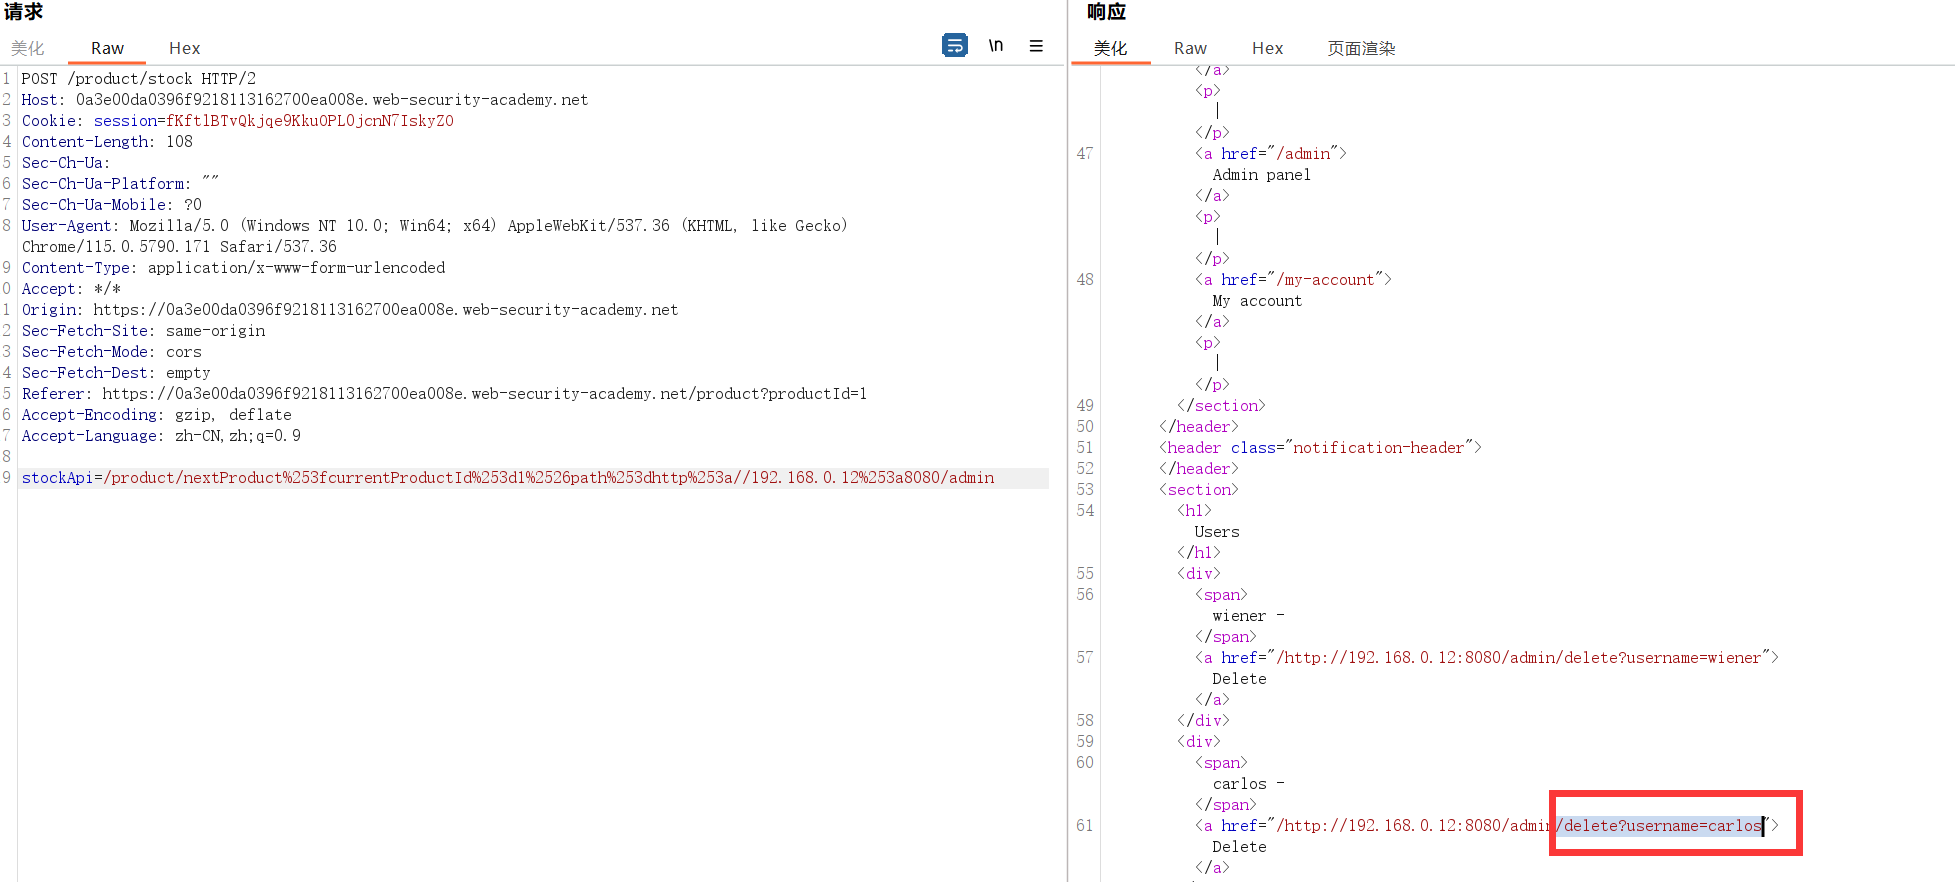Viewport: 1955px width, 882px height.
Task: Open the request panel hamburger menu
Action: (1036, 46)
